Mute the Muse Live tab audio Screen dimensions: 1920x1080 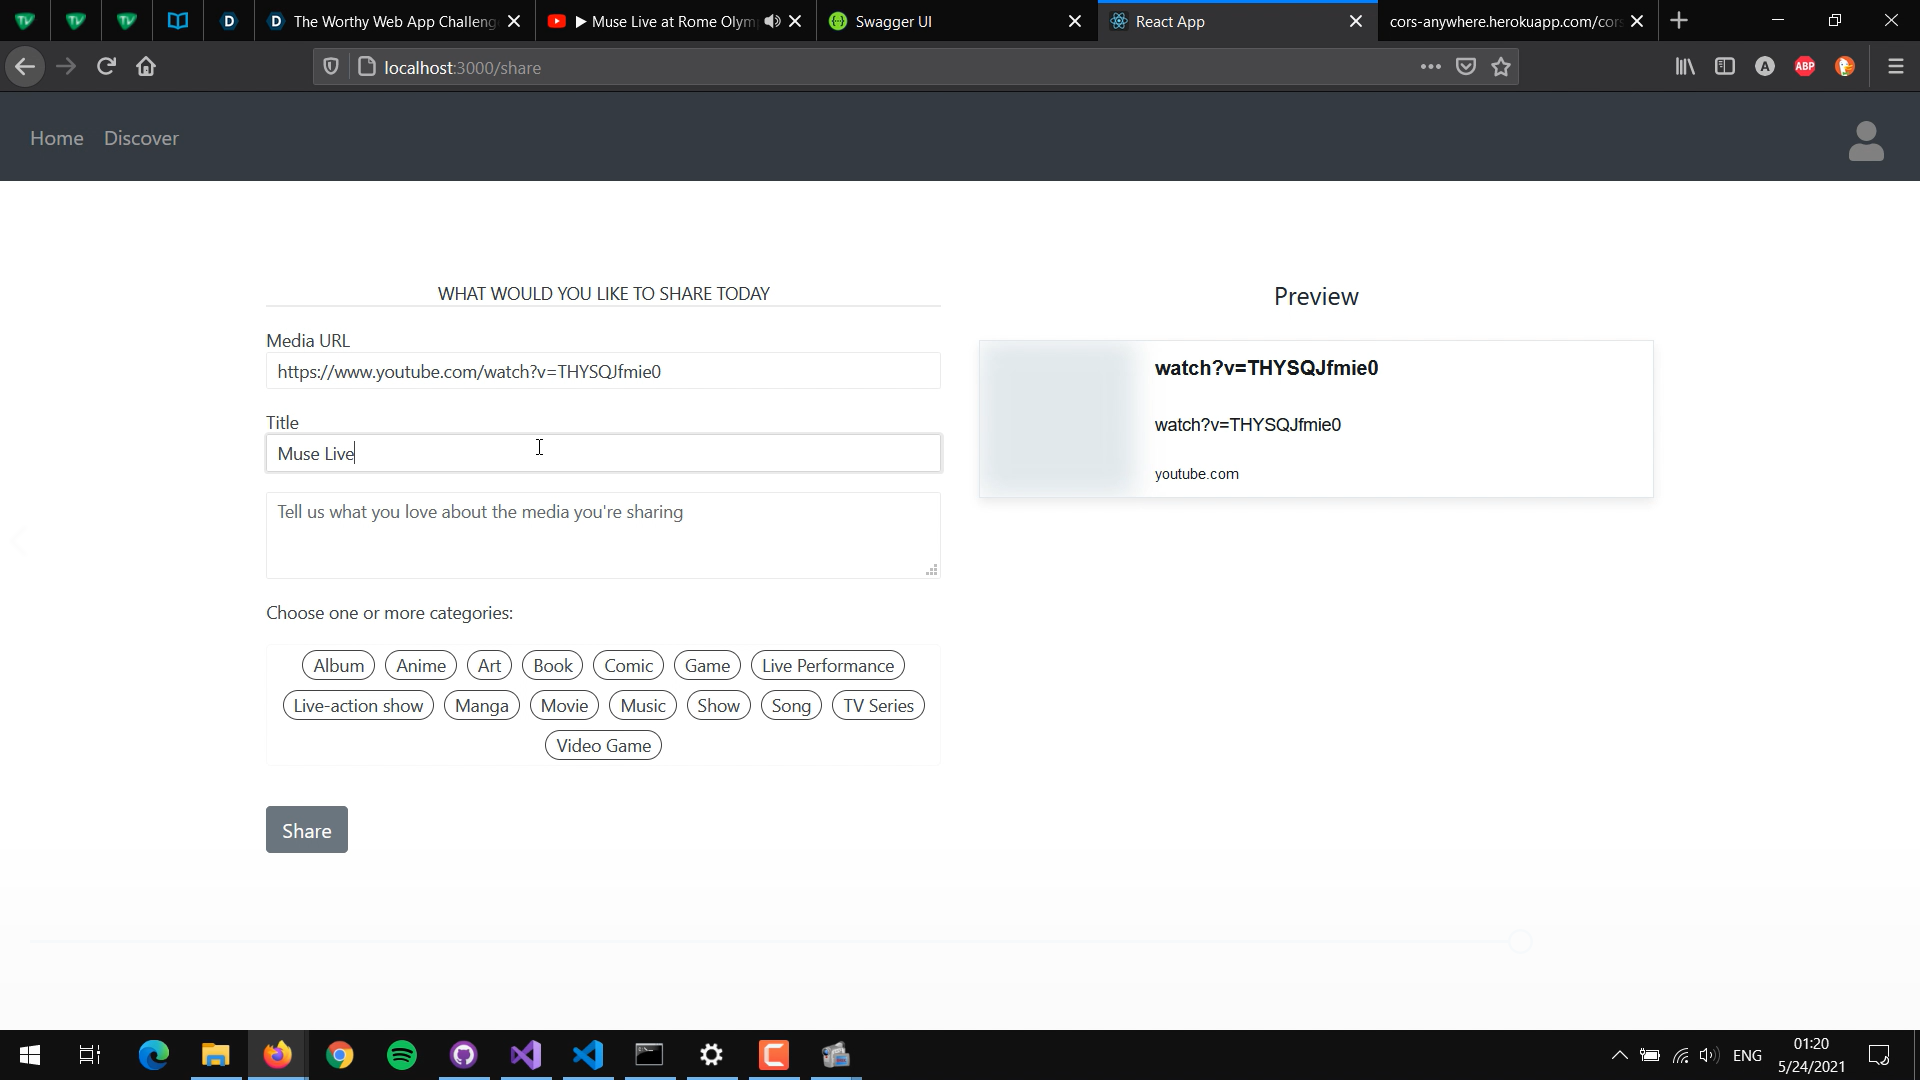[772, 21]
